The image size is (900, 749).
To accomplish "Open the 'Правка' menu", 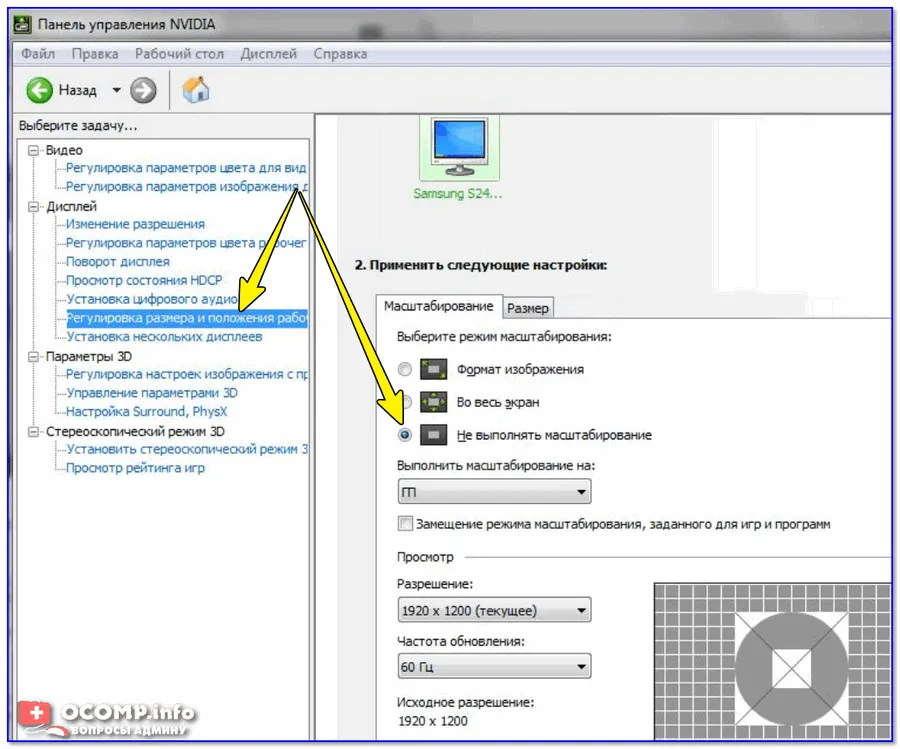I will point(95,54).
